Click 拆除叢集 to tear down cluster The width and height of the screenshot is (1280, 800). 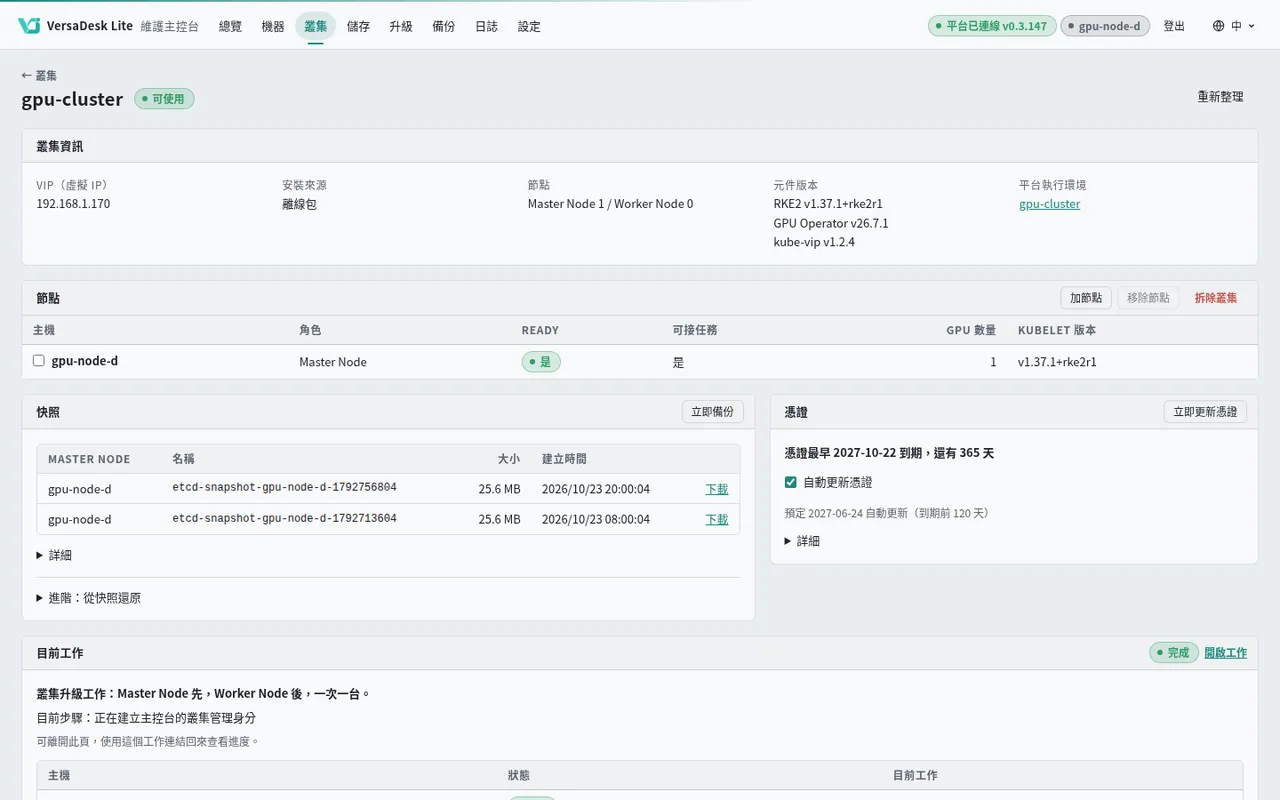[1216, 298]
